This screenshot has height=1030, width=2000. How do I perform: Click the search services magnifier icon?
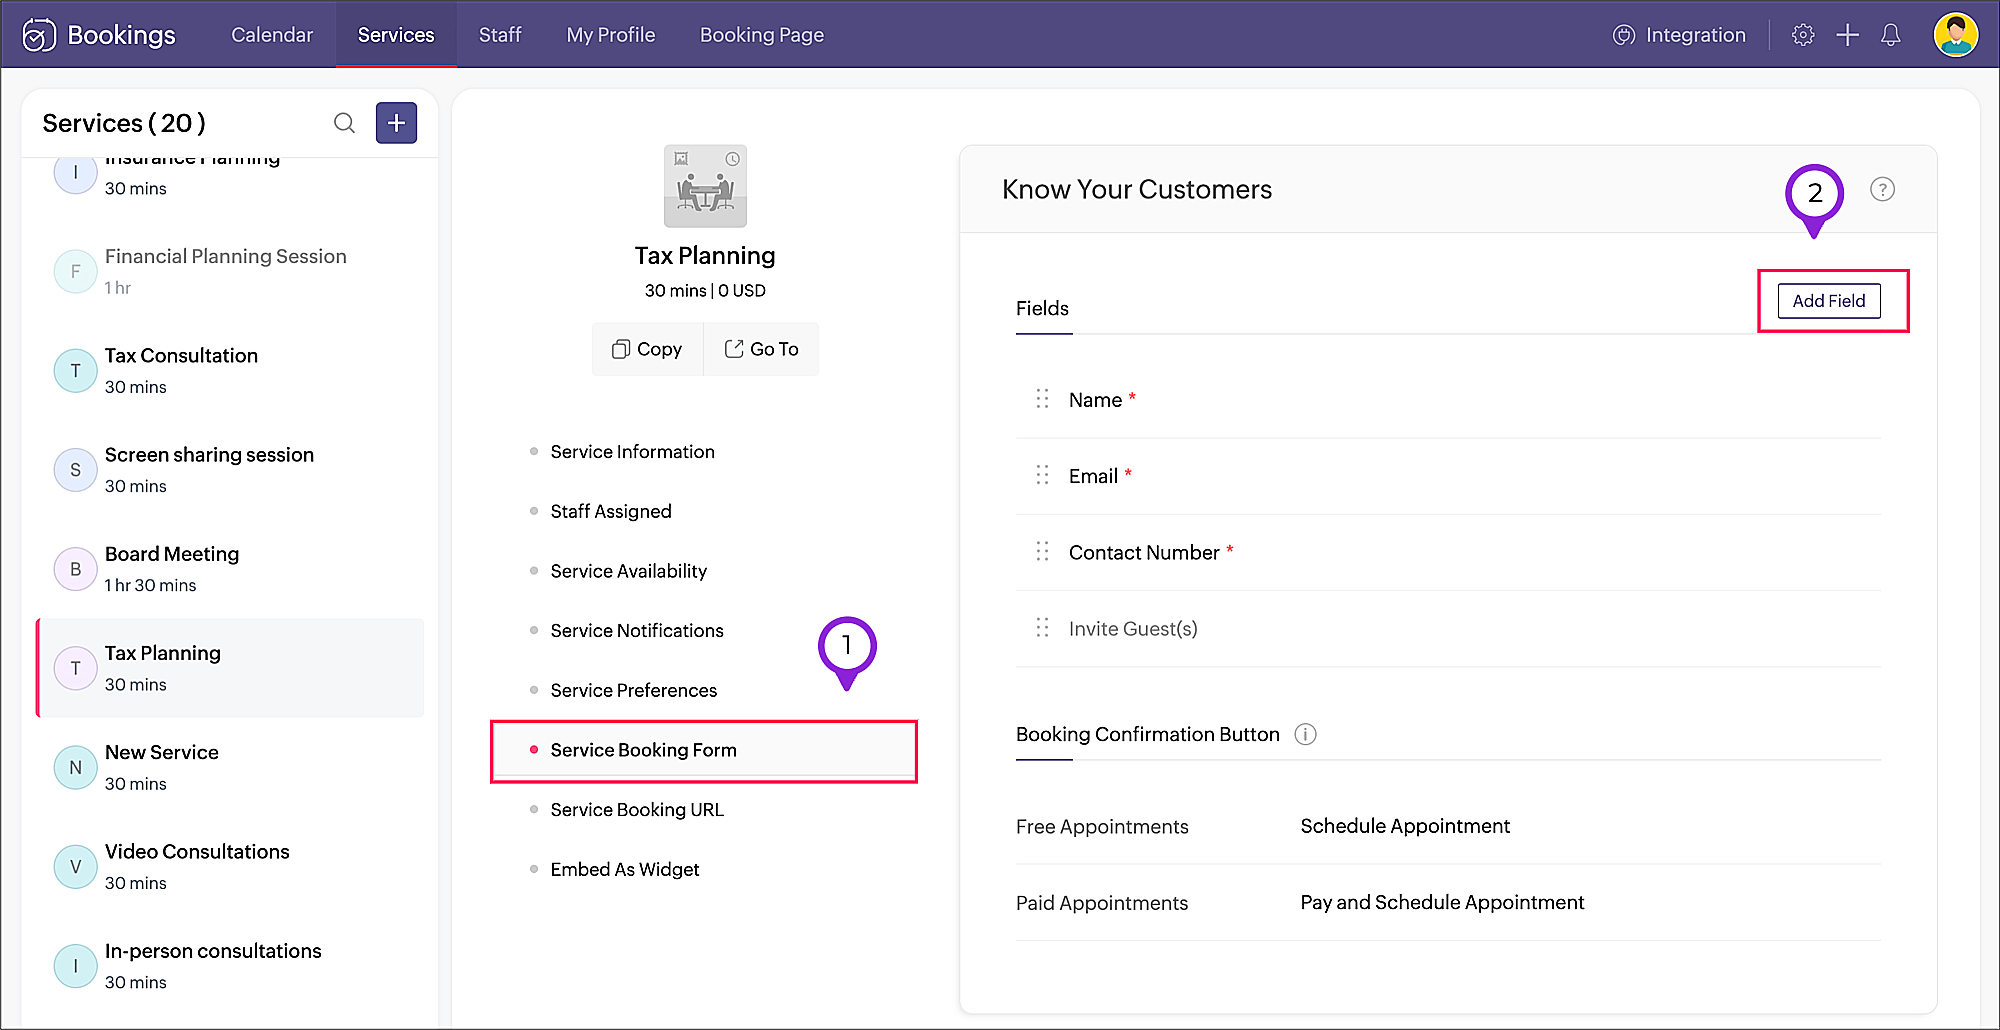344,123
